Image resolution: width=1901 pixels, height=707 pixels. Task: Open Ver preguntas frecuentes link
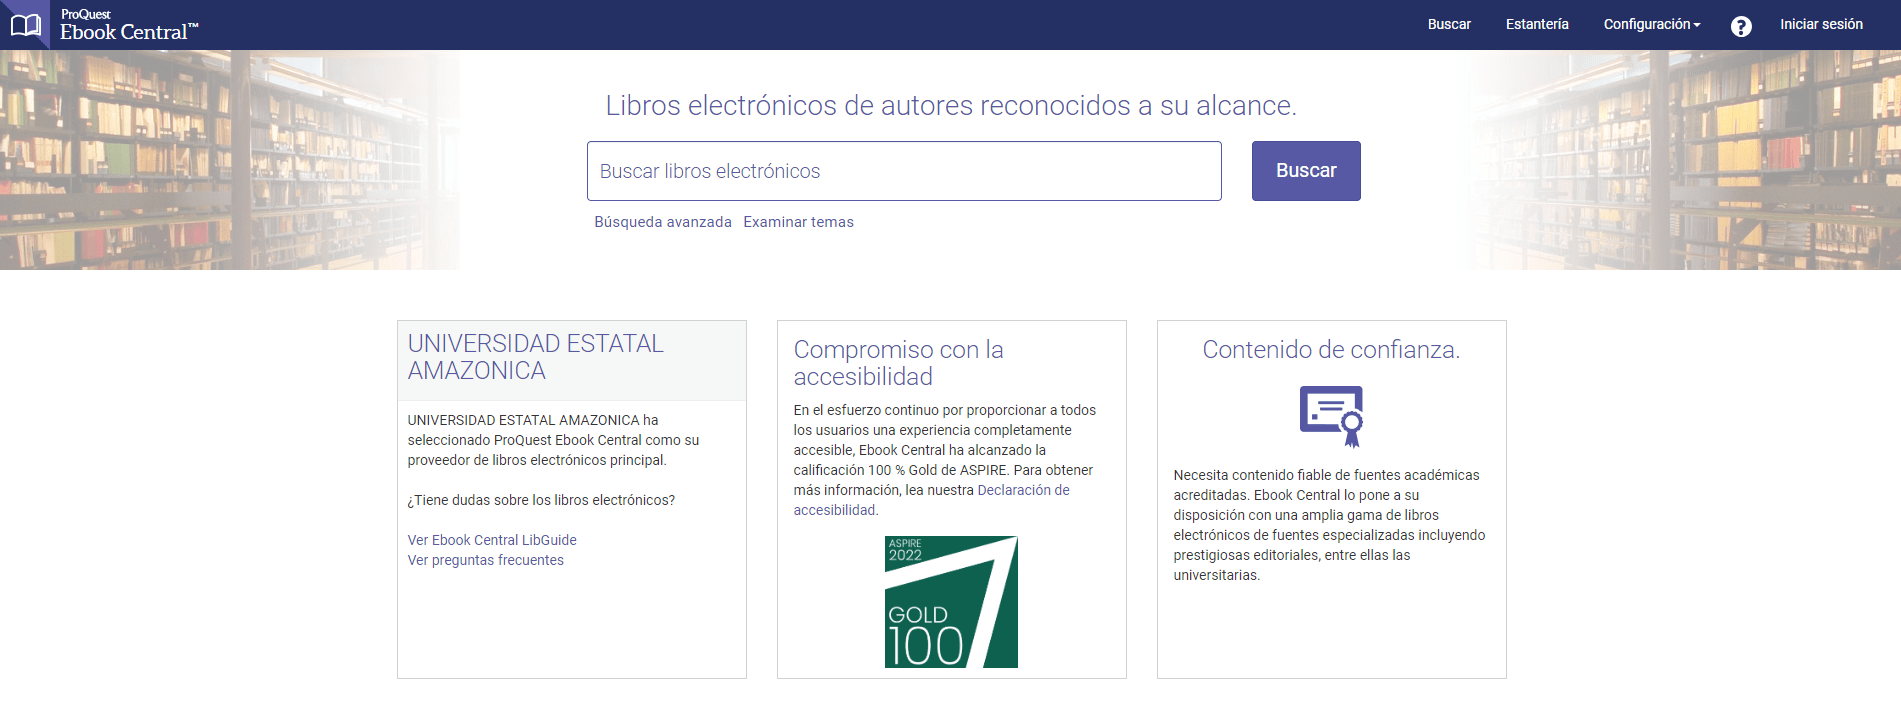pos(485,560)
